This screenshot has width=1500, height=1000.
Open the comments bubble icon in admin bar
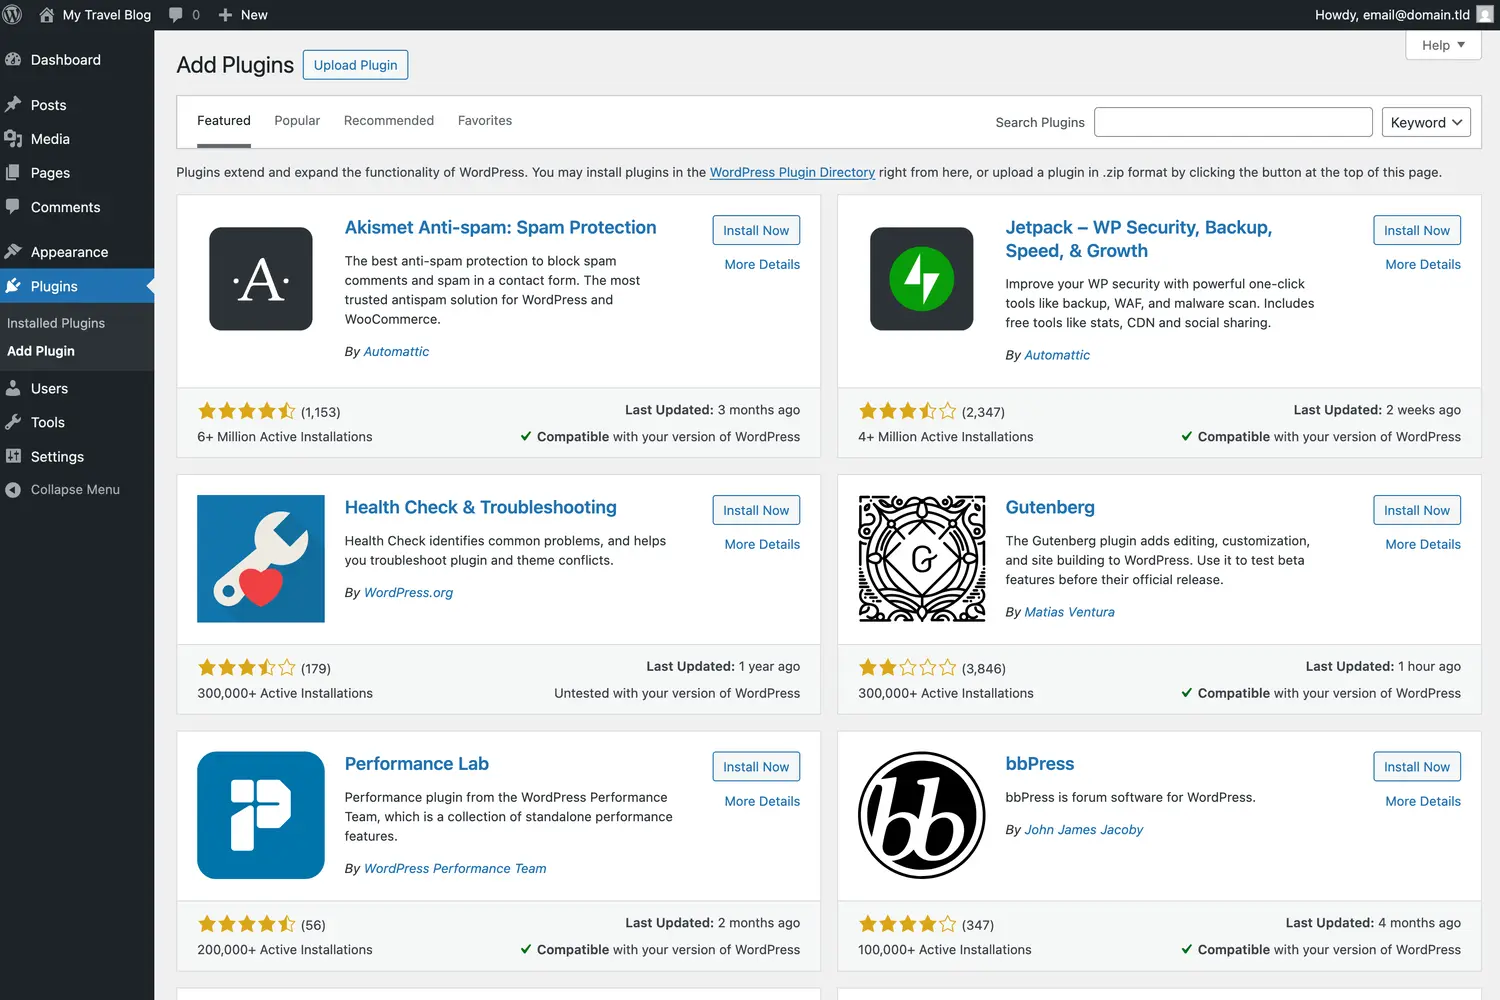[x=176, y=15]
